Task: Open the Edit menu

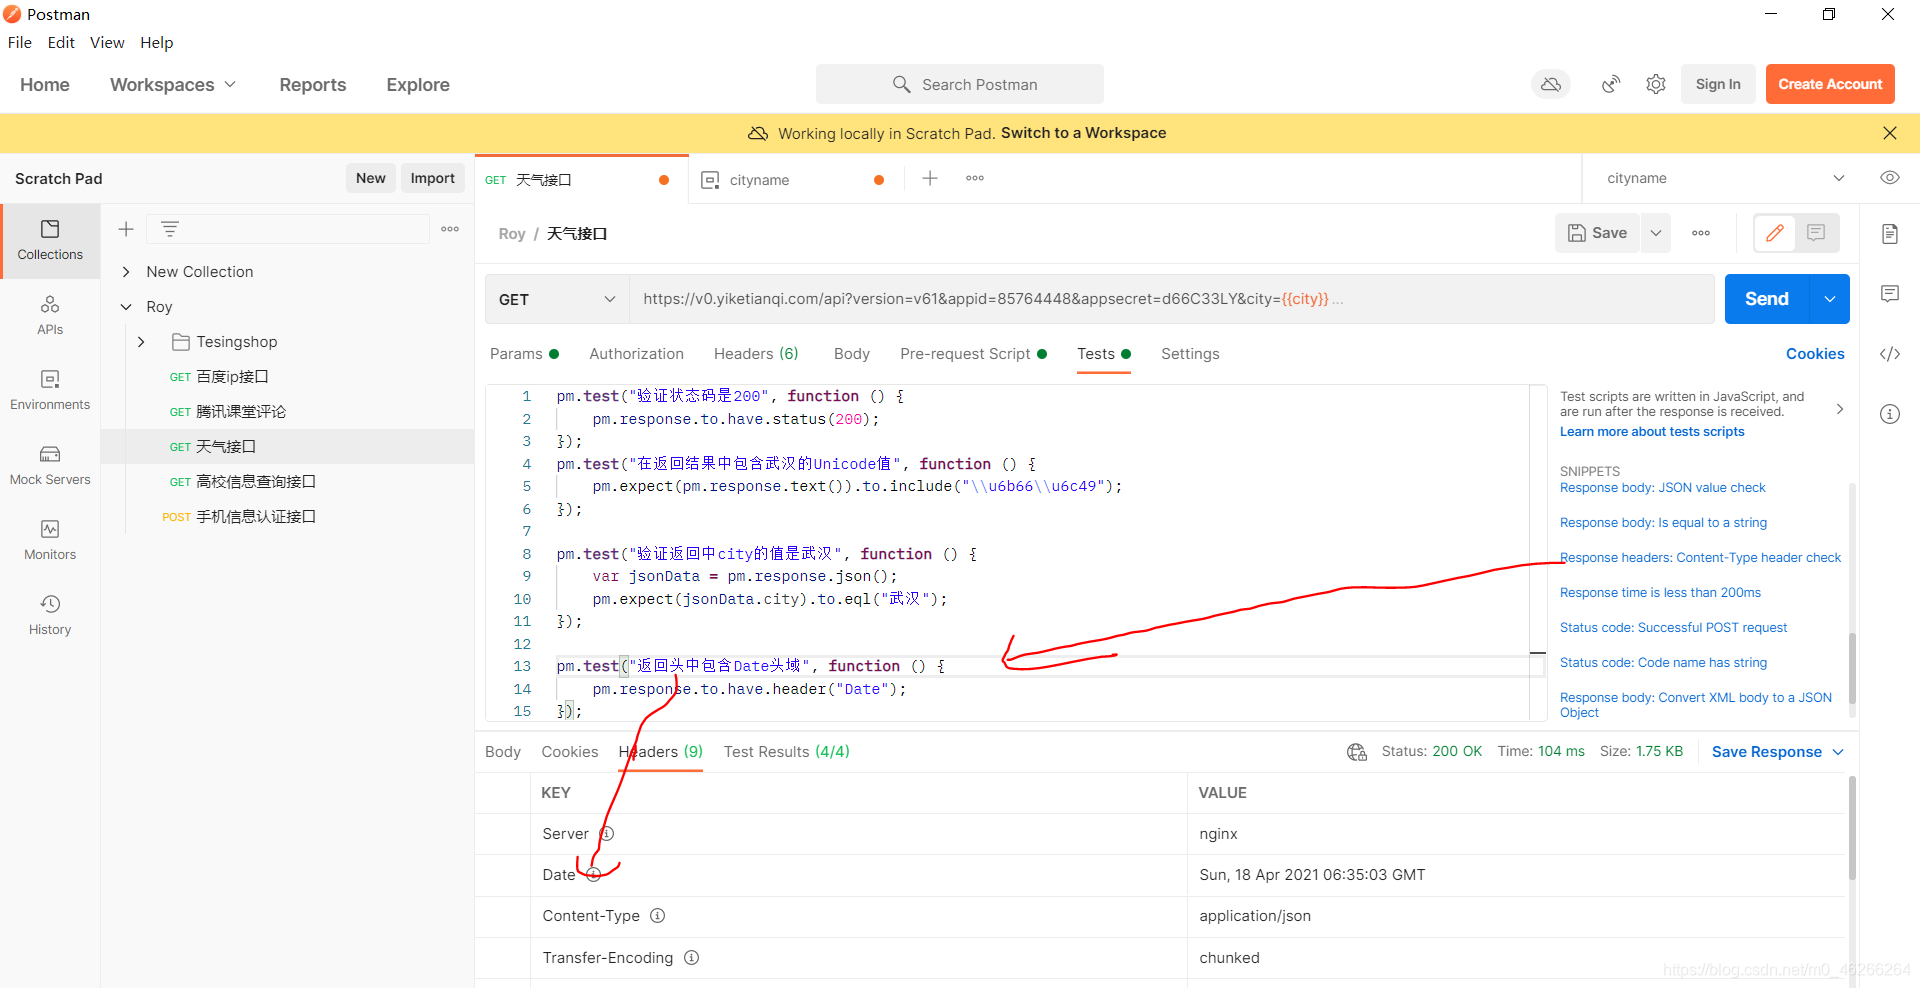Action: point(61,42)
